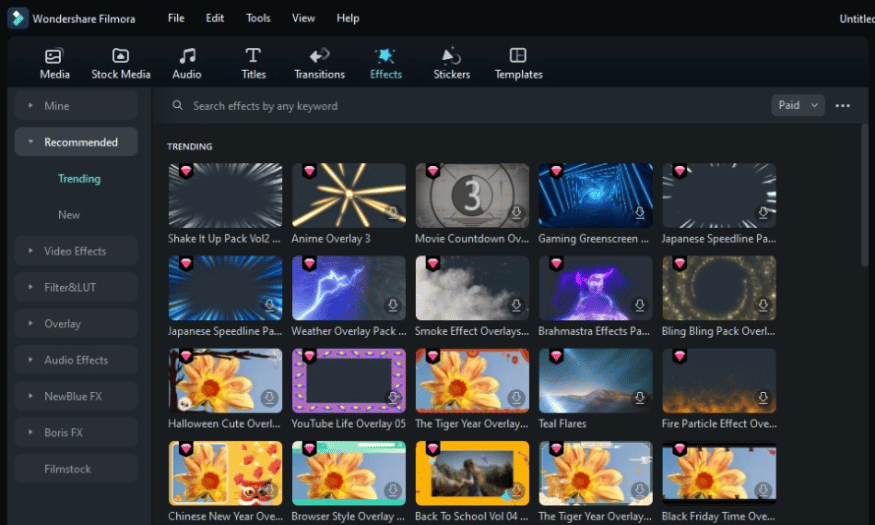Image resolution: width=875 pixels, height=525 pixels.
Task: Open the Filmstock section
Action: (76, 469)
